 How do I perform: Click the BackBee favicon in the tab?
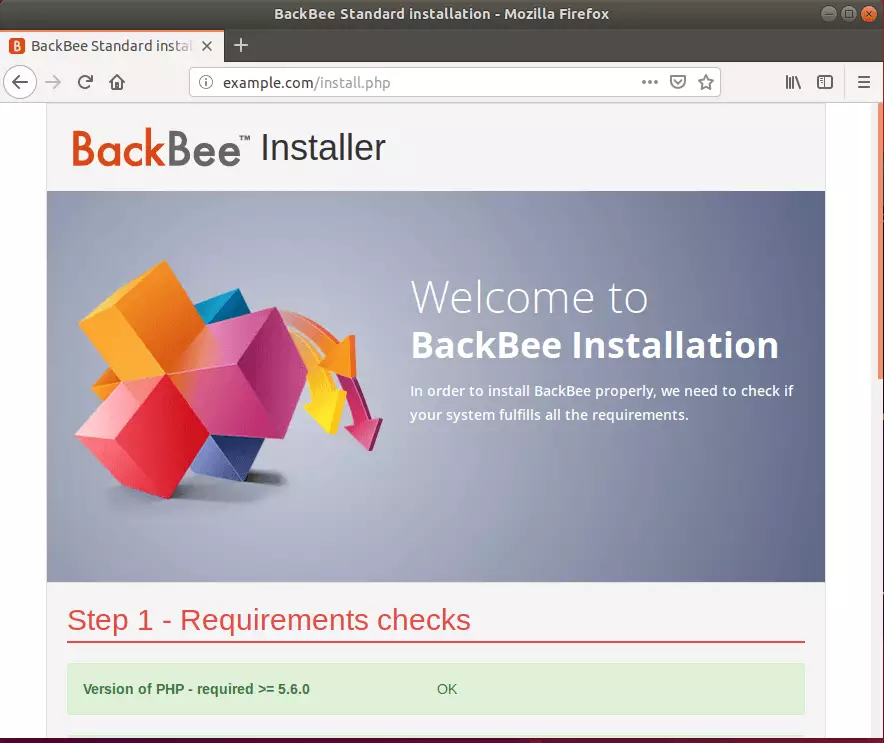16,46
